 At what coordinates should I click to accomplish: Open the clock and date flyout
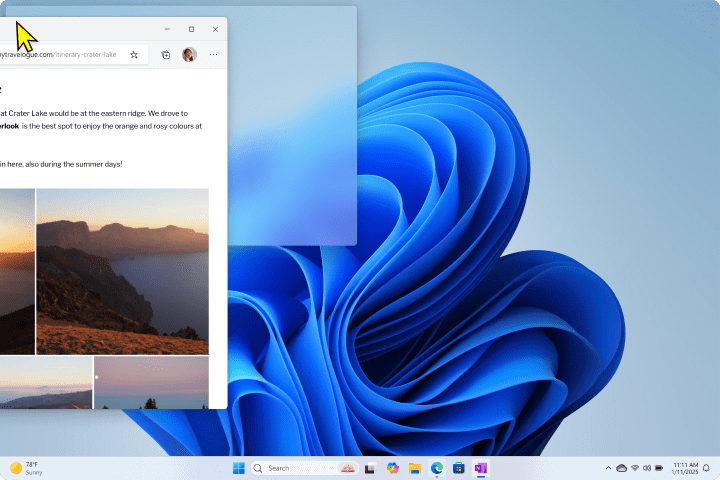pyautogui.click(x=685, y=468)
